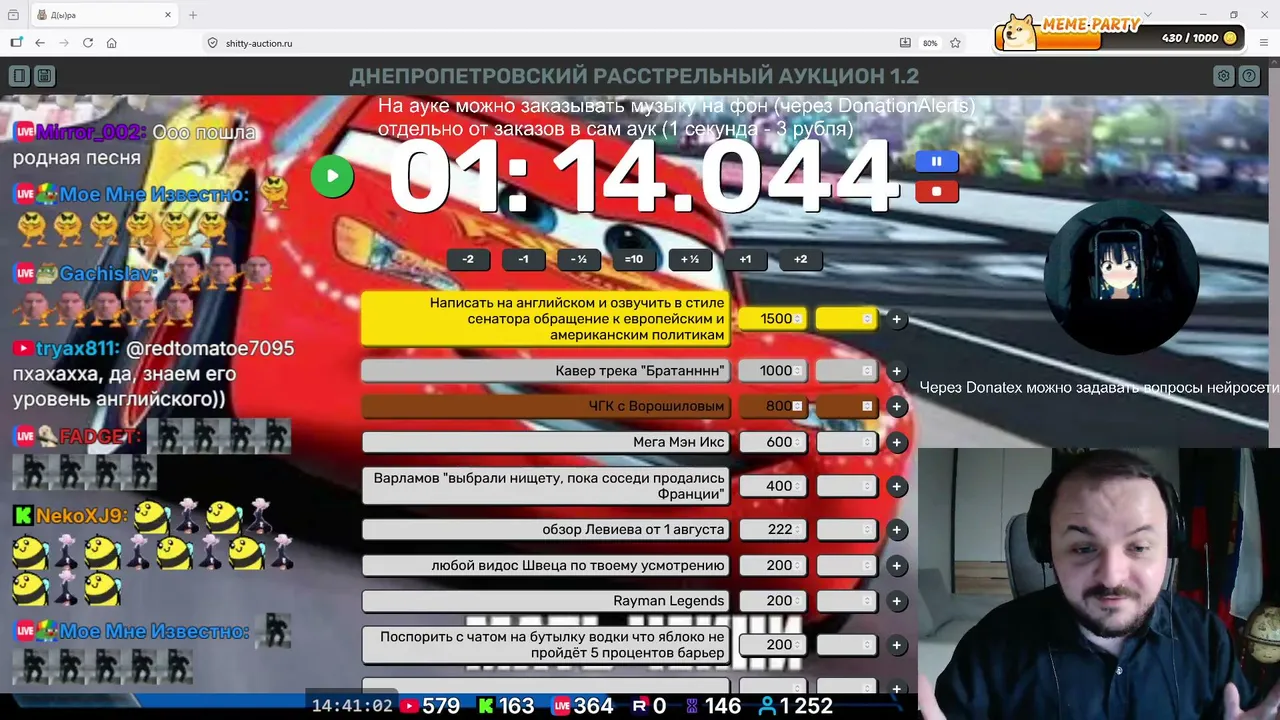Open the tab list icon at window corner

(x=13, y=15)
